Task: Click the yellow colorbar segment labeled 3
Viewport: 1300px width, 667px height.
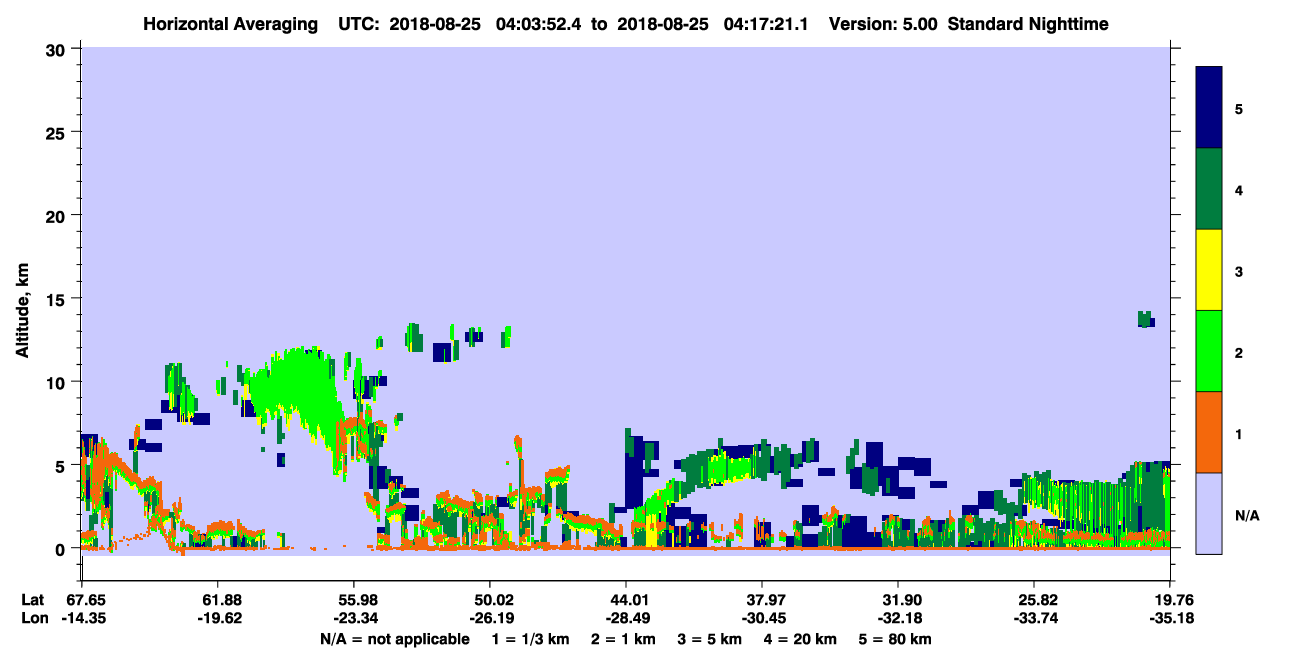Action: [1209, 270]
